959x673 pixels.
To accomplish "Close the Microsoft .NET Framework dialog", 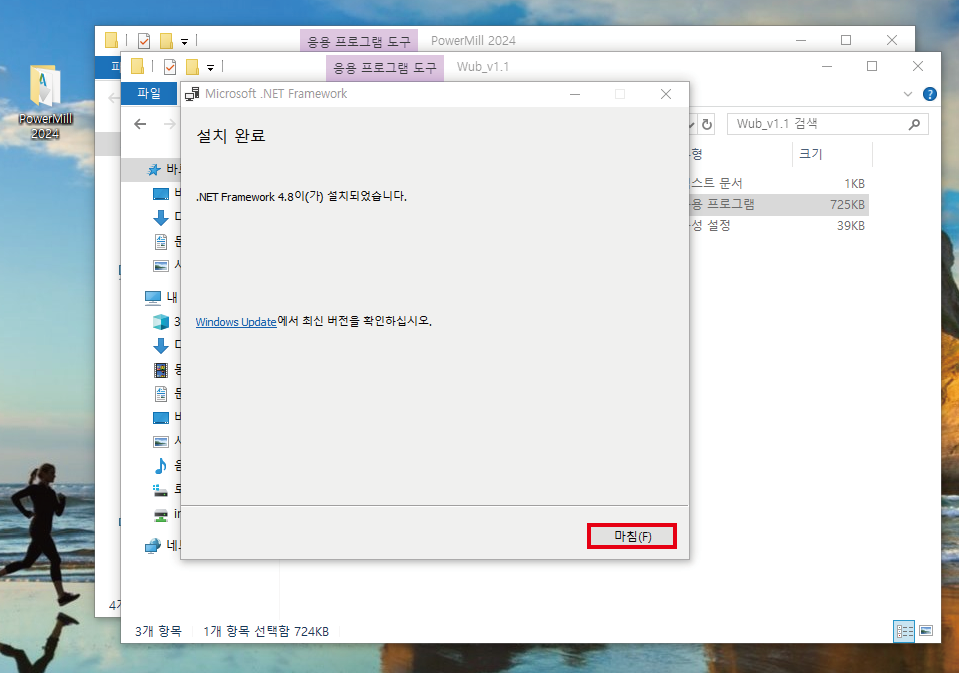I will coord(666,94).
